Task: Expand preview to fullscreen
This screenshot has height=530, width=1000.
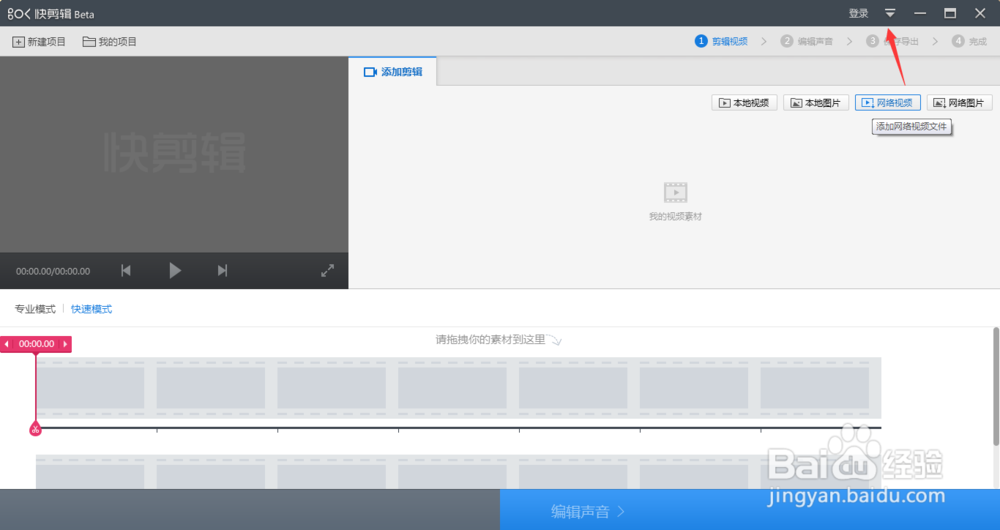Action: click(327, 270)
